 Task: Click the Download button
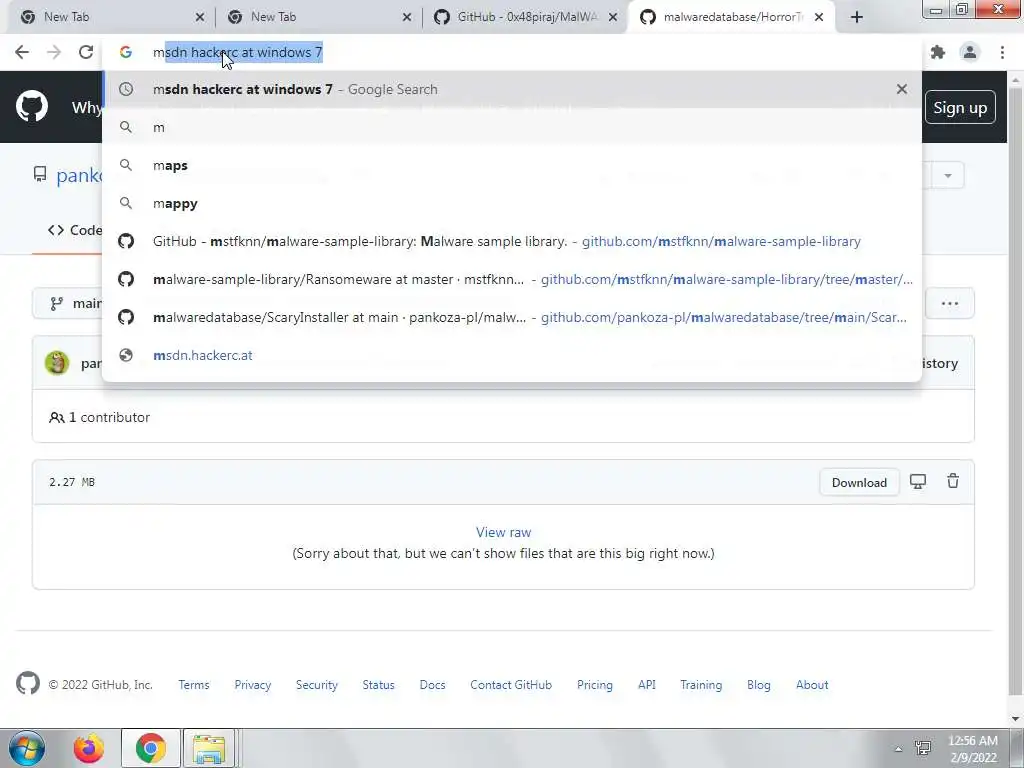[859, 482]
